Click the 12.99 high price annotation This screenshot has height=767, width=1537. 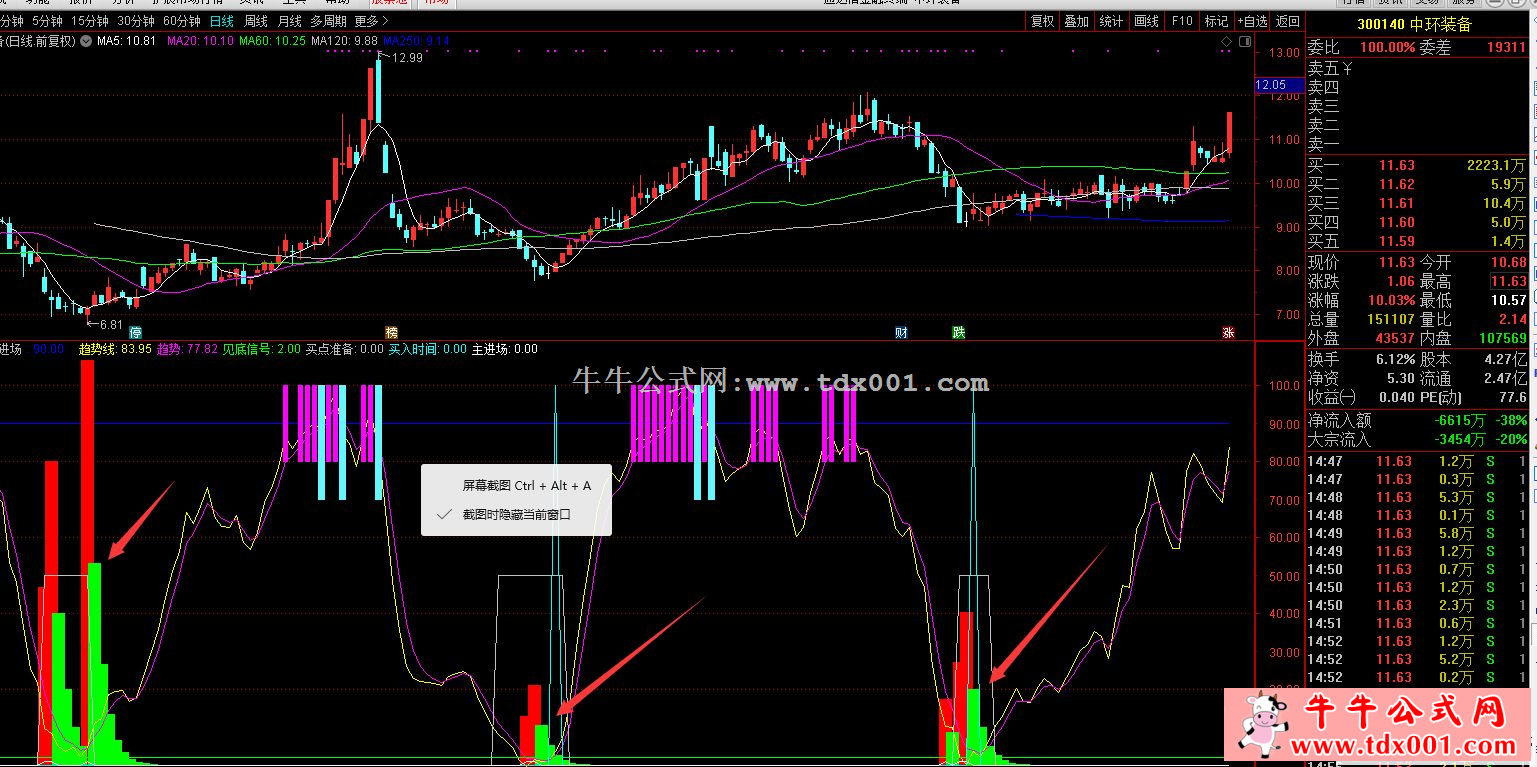click(x=407, y=58)
